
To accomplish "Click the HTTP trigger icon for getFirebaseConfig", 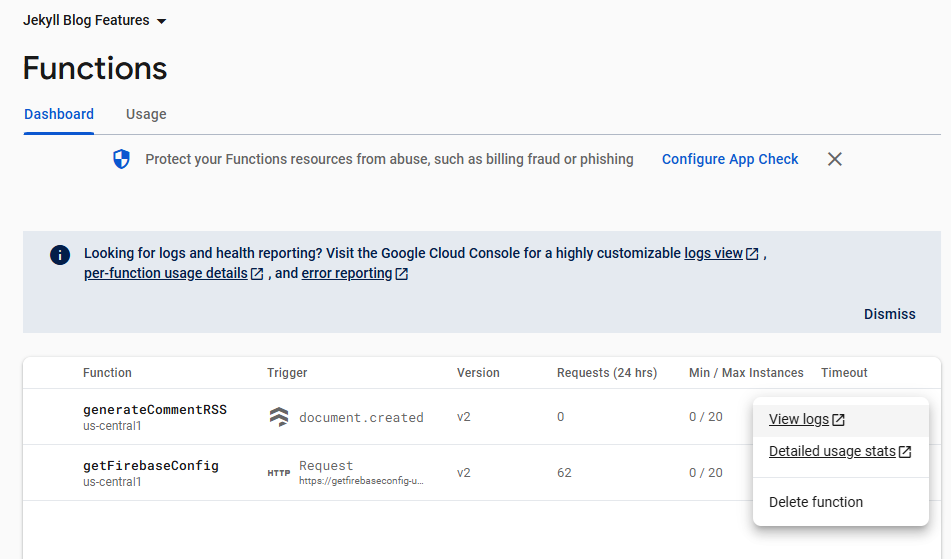I will (x=279, y=473).
